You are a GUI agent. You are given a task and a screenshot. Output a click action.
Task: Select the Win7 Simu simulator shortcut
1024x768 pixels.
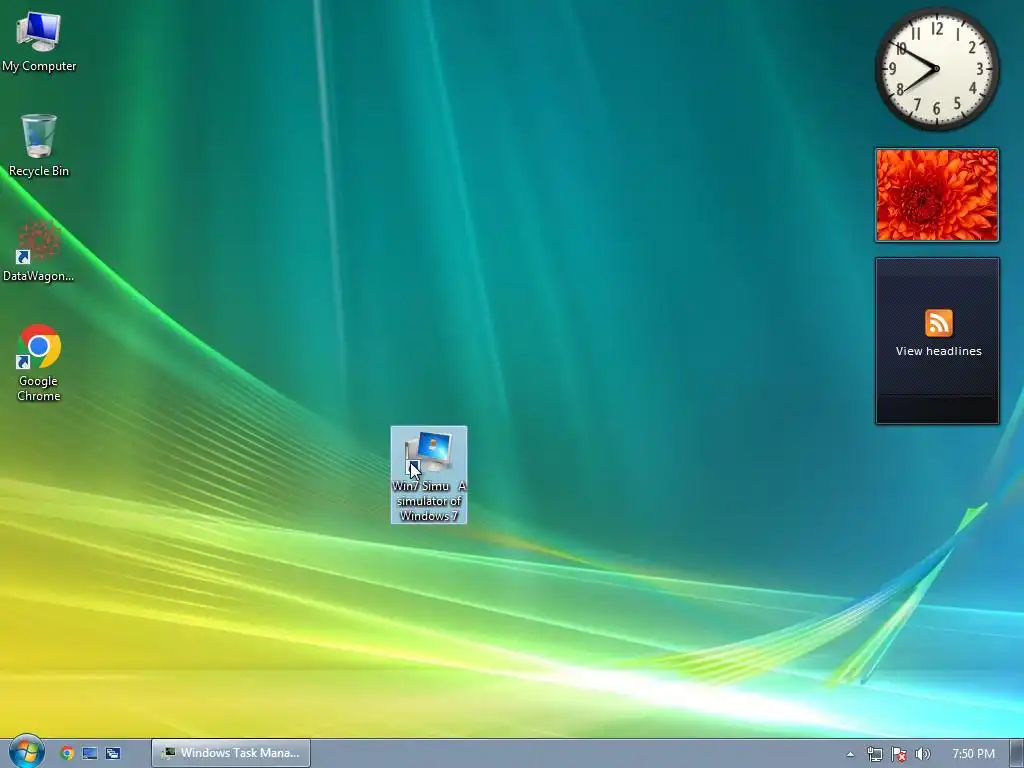[x=429, y=475]
